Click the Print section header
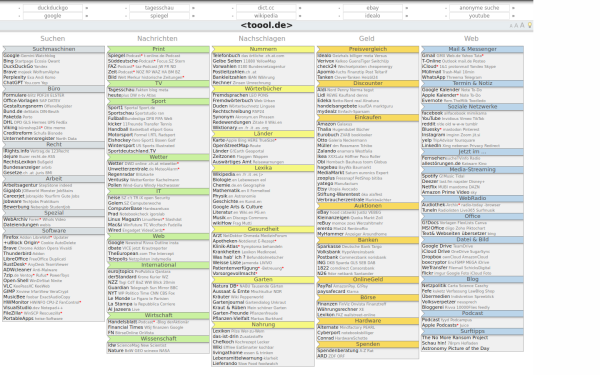Viewport: 600px width, 375px height. click(158, 49)
